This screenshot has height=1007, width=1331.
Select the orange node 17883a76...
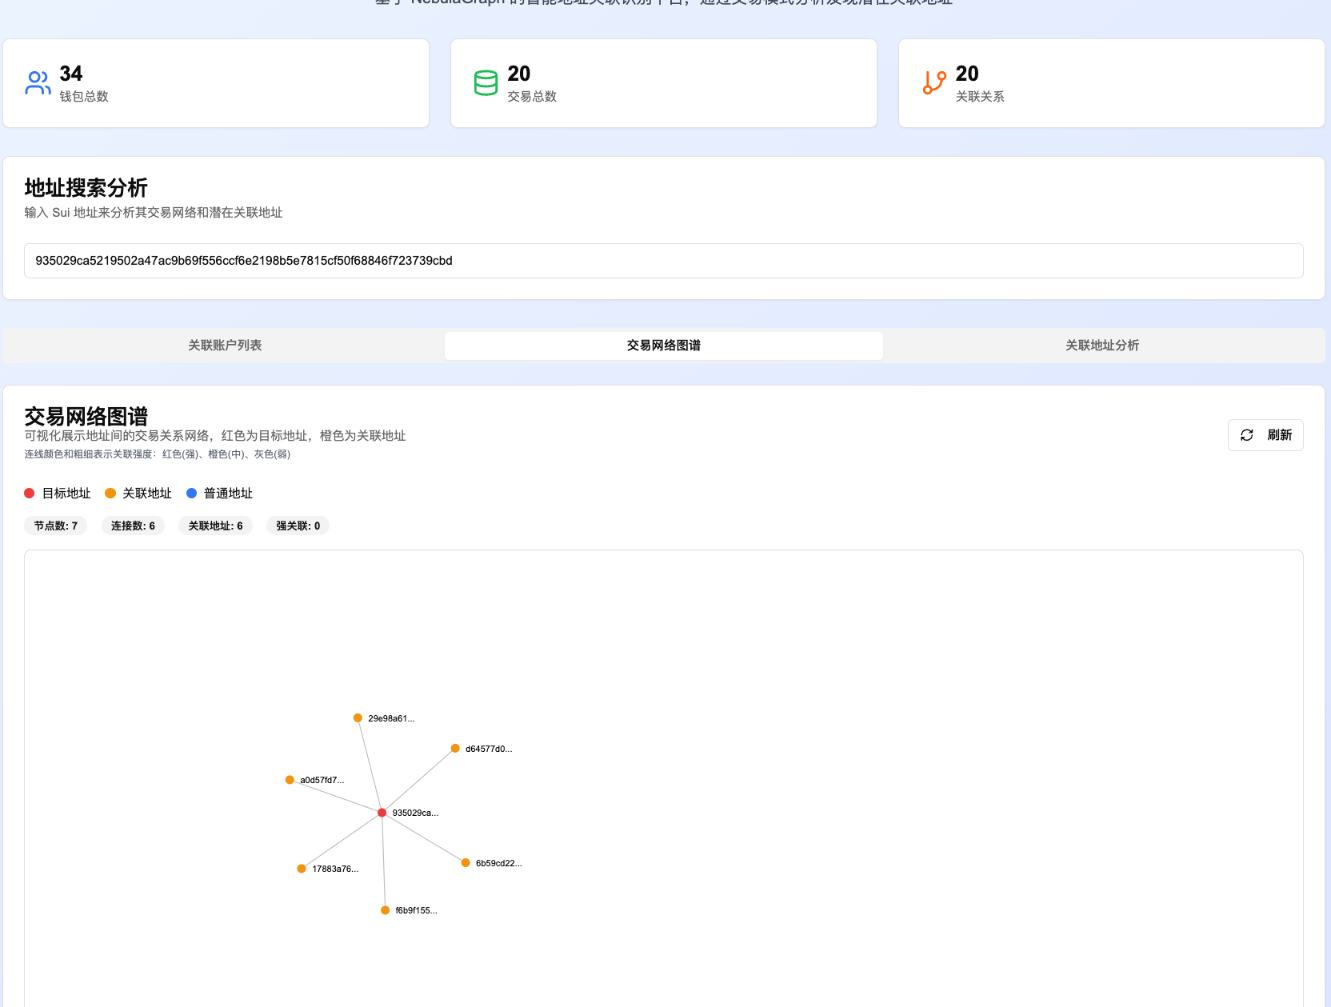[x=301, y=868]
